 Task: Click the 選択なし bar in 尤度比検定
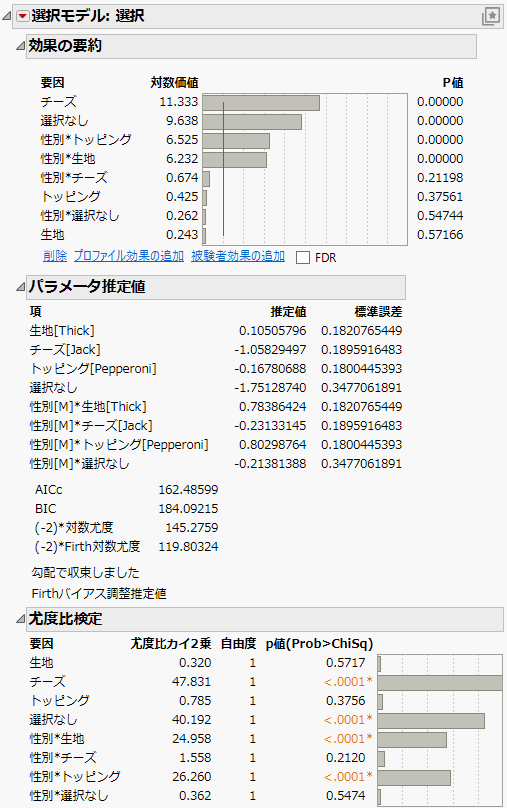(x=431, y=720)
